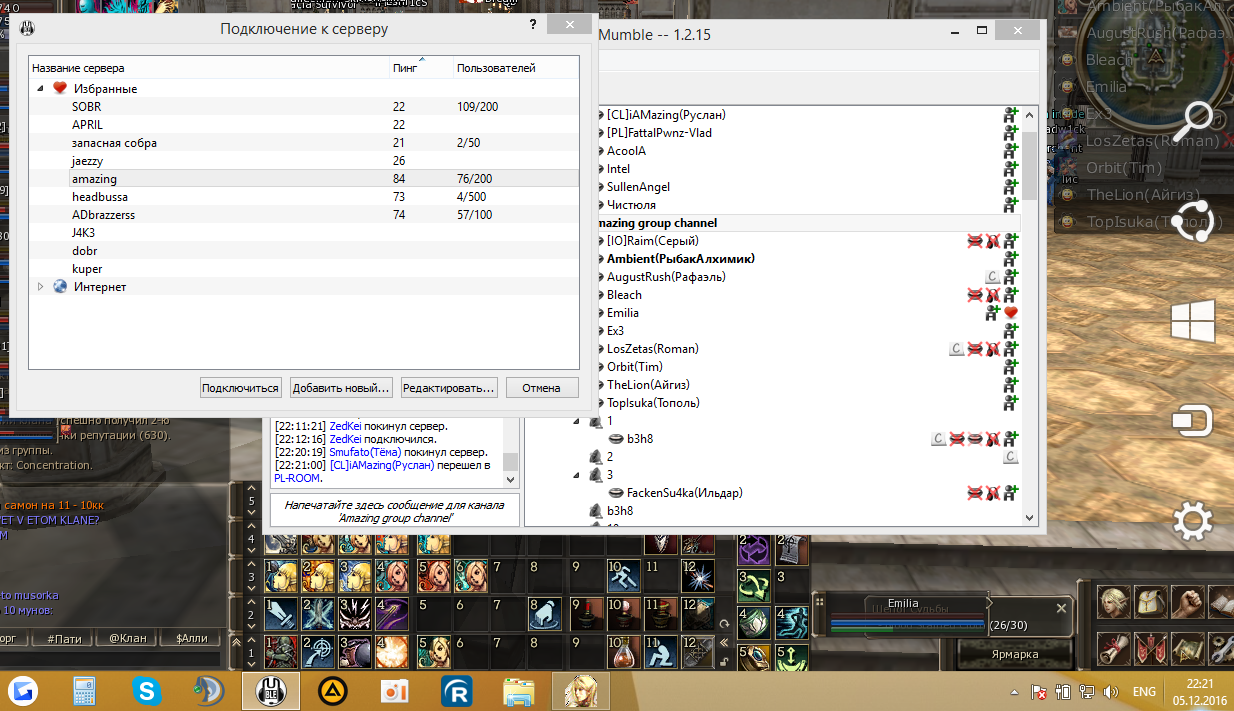
Task: Click the Mumble chat message input field
Action: [394, 511]
